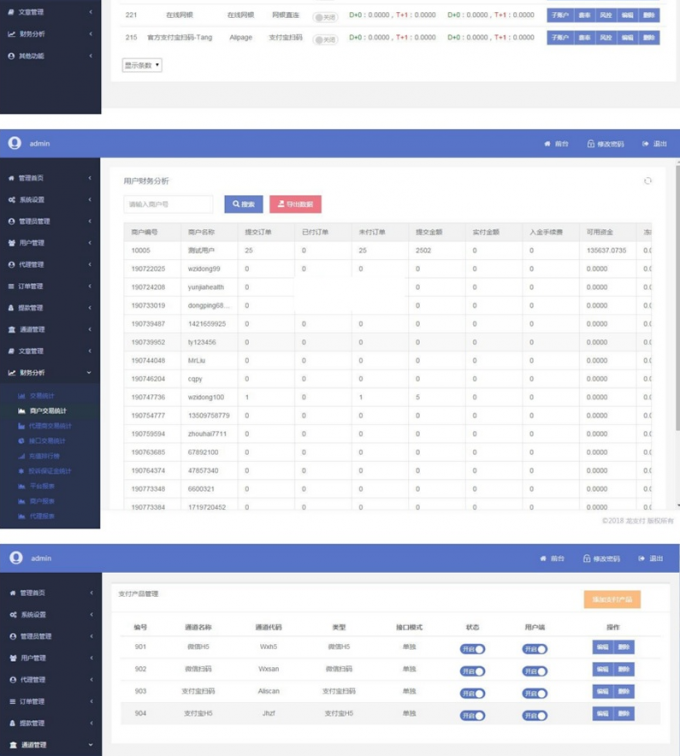680x756 pixels.
Task: Toggle the 状态 switch for channel 901
Action: click(472, 649)
